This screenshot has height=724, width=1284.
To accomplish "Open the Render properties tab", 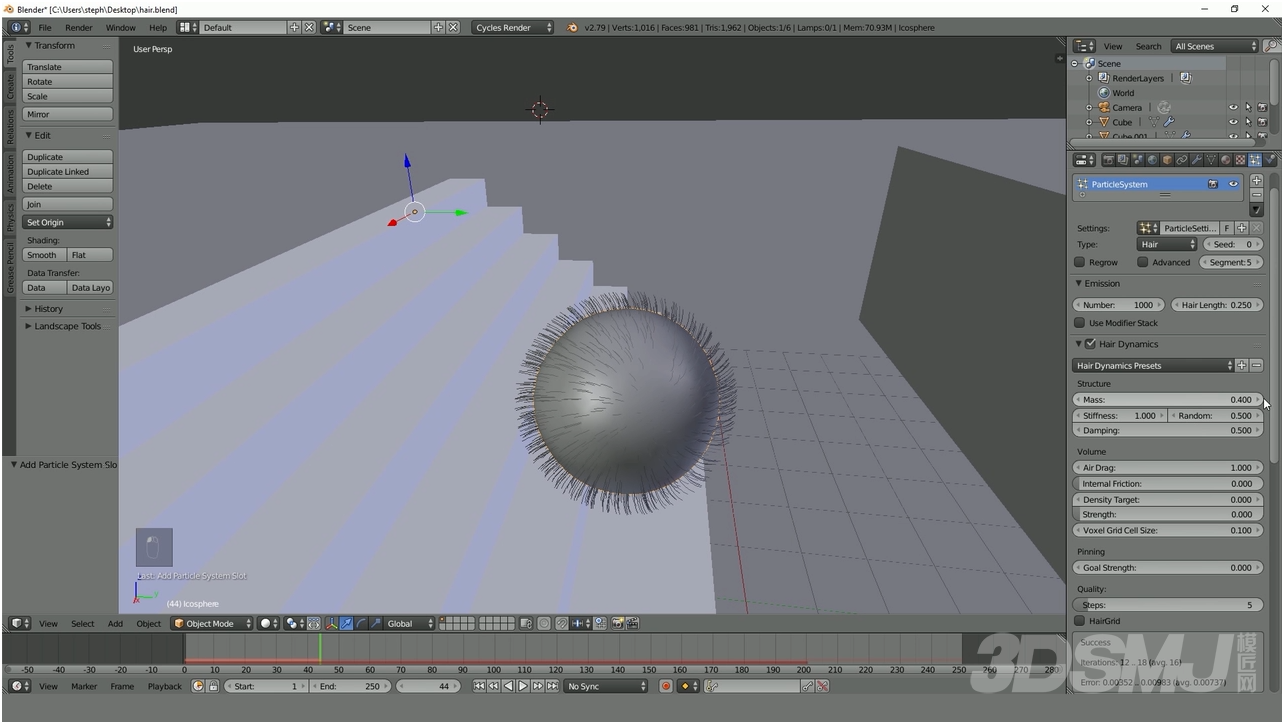I will coord(1108,160).
